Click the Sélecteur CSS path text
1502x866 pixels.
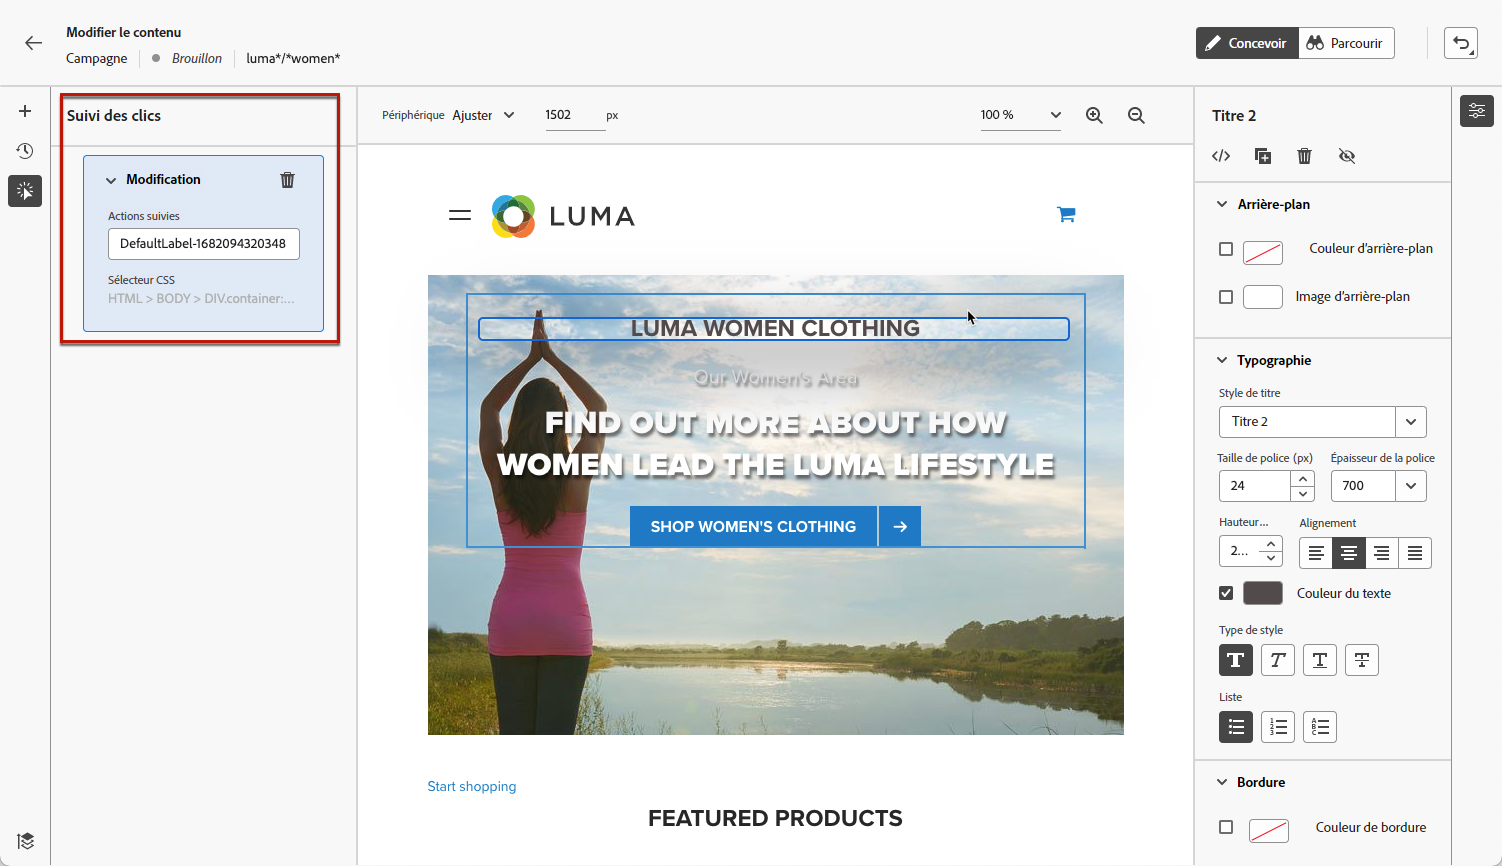tap(201, 299)
